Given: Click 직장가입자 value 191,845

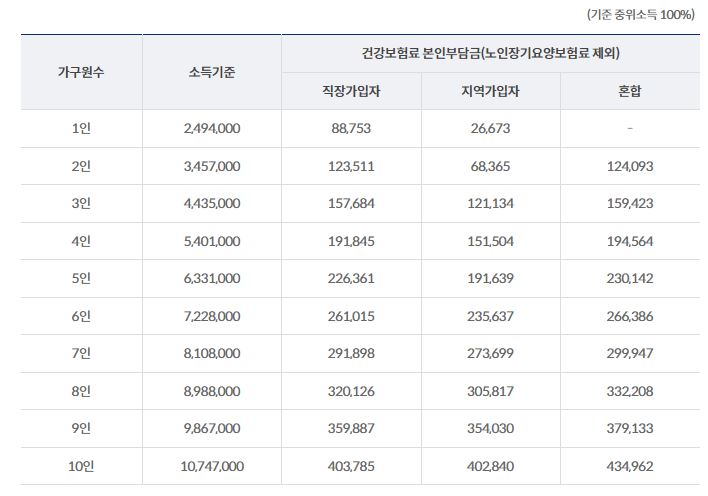Looking at the screenshot, I should coord(351,241).
